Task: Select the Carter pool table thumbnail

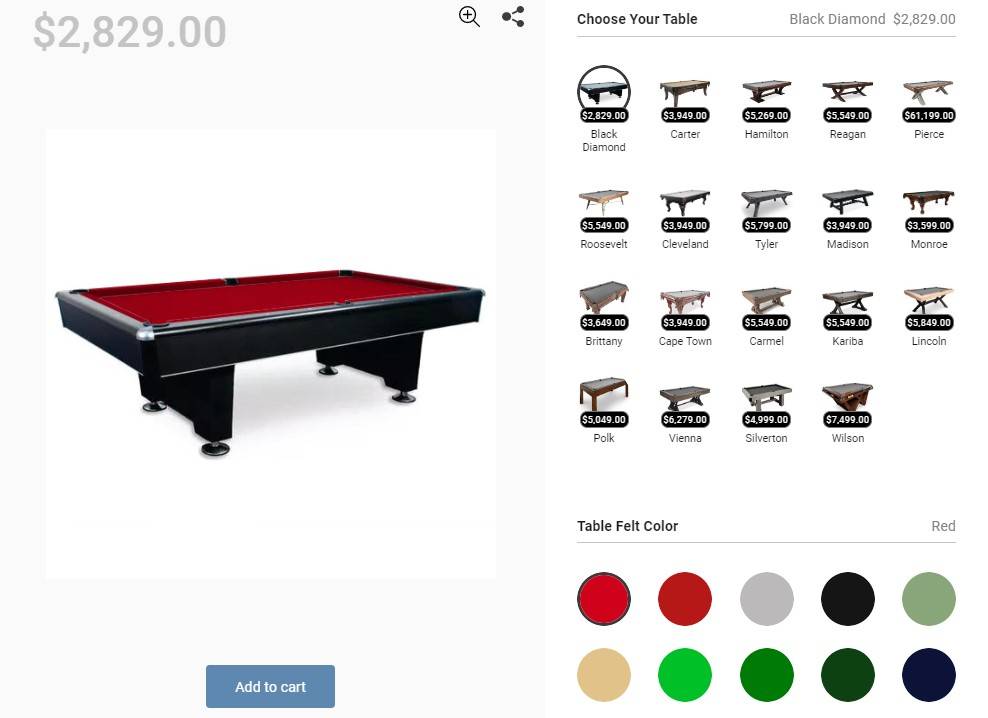Action: pyautogui.click(x=685, y=93)
